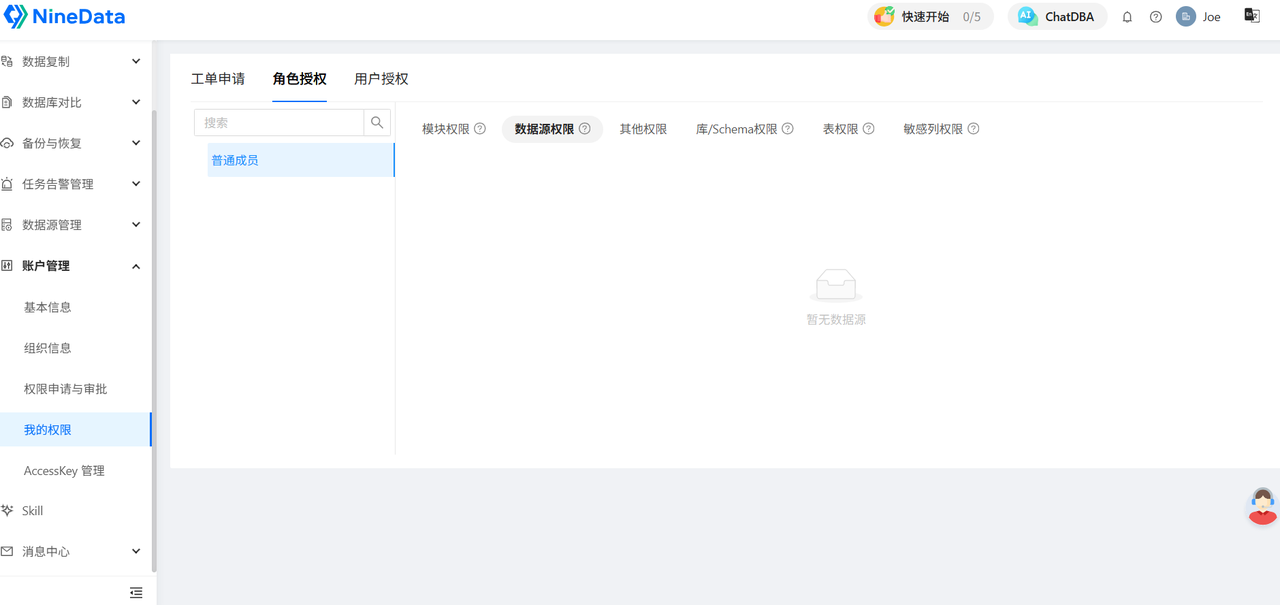Expand the 数据复制 menu
This screenshot has width=1280, height=605.
click(136, 61)
